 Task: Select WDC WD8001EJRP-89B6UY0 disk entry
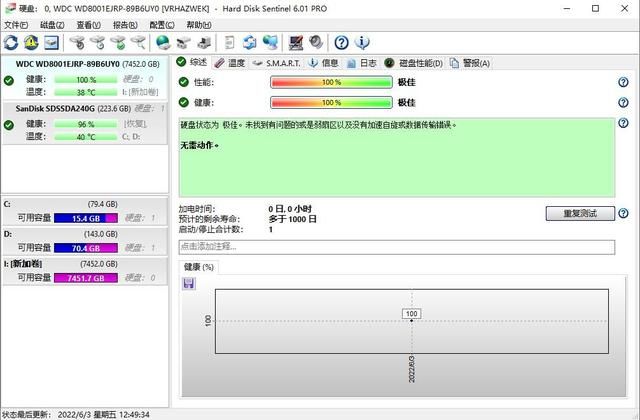(x=84, y=78)
